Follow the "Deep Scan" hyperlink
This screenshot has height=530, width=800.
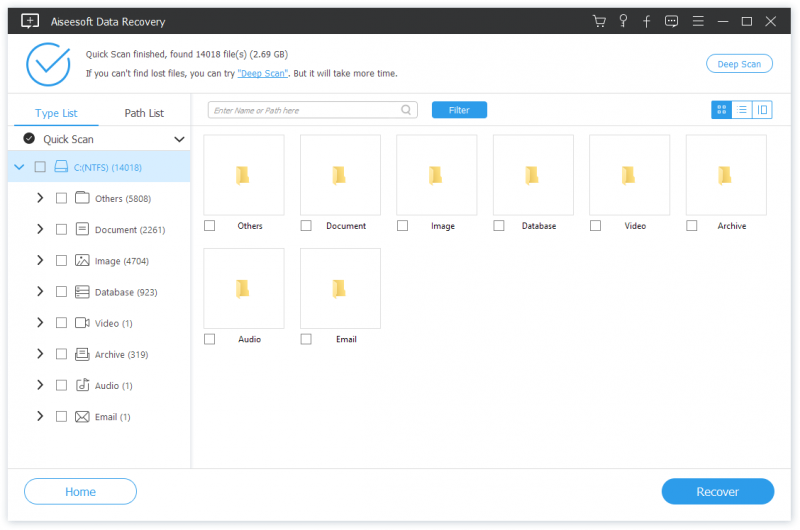(263, 73)
